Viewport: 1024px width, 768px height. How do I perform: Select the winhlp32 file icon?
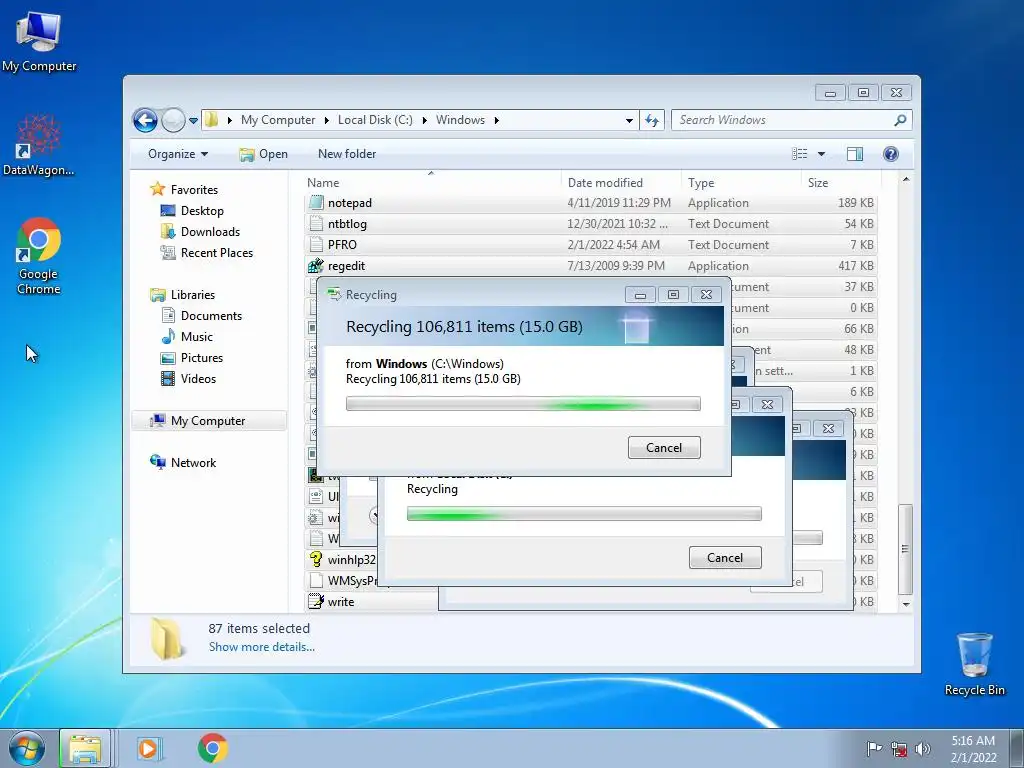tap(316, 560)
